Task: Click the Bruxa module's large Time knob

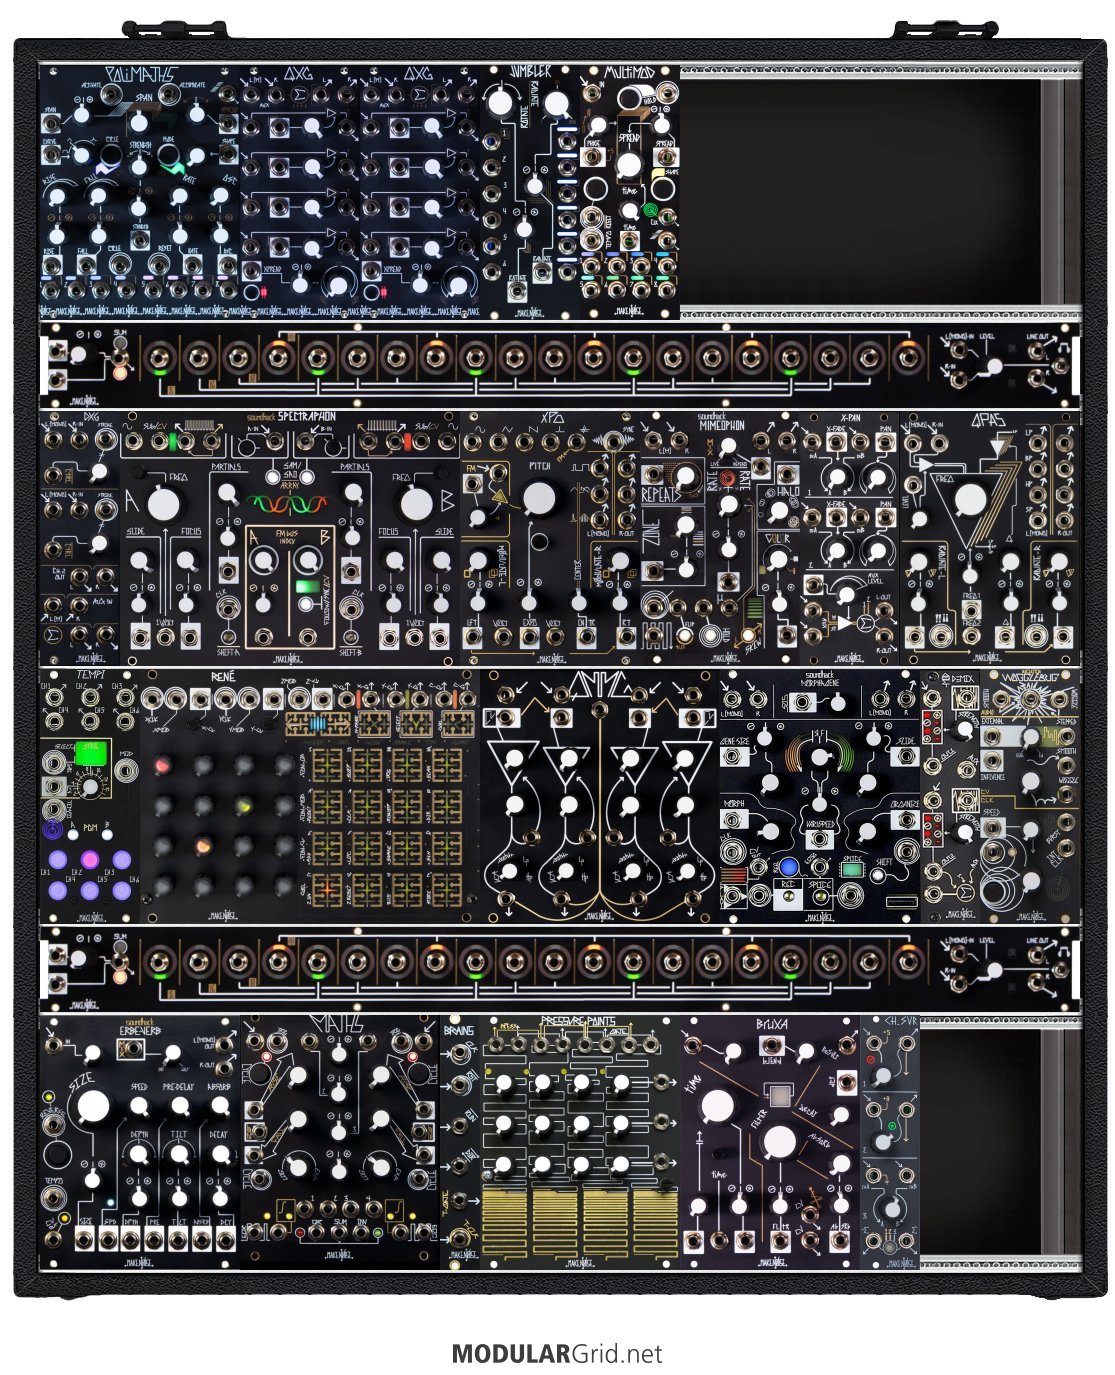Action: (717, 1106)
